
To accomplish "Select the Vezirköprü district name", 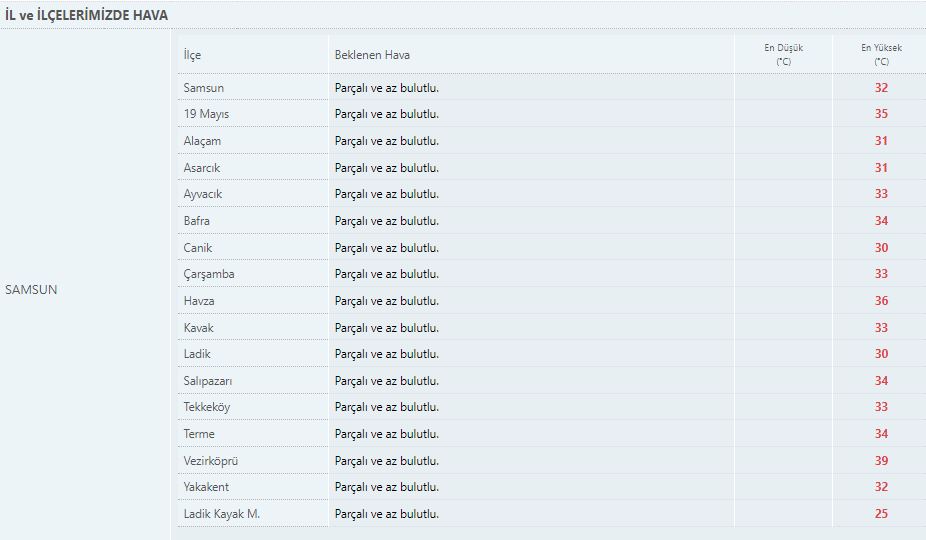I will (x=211, y=461).
